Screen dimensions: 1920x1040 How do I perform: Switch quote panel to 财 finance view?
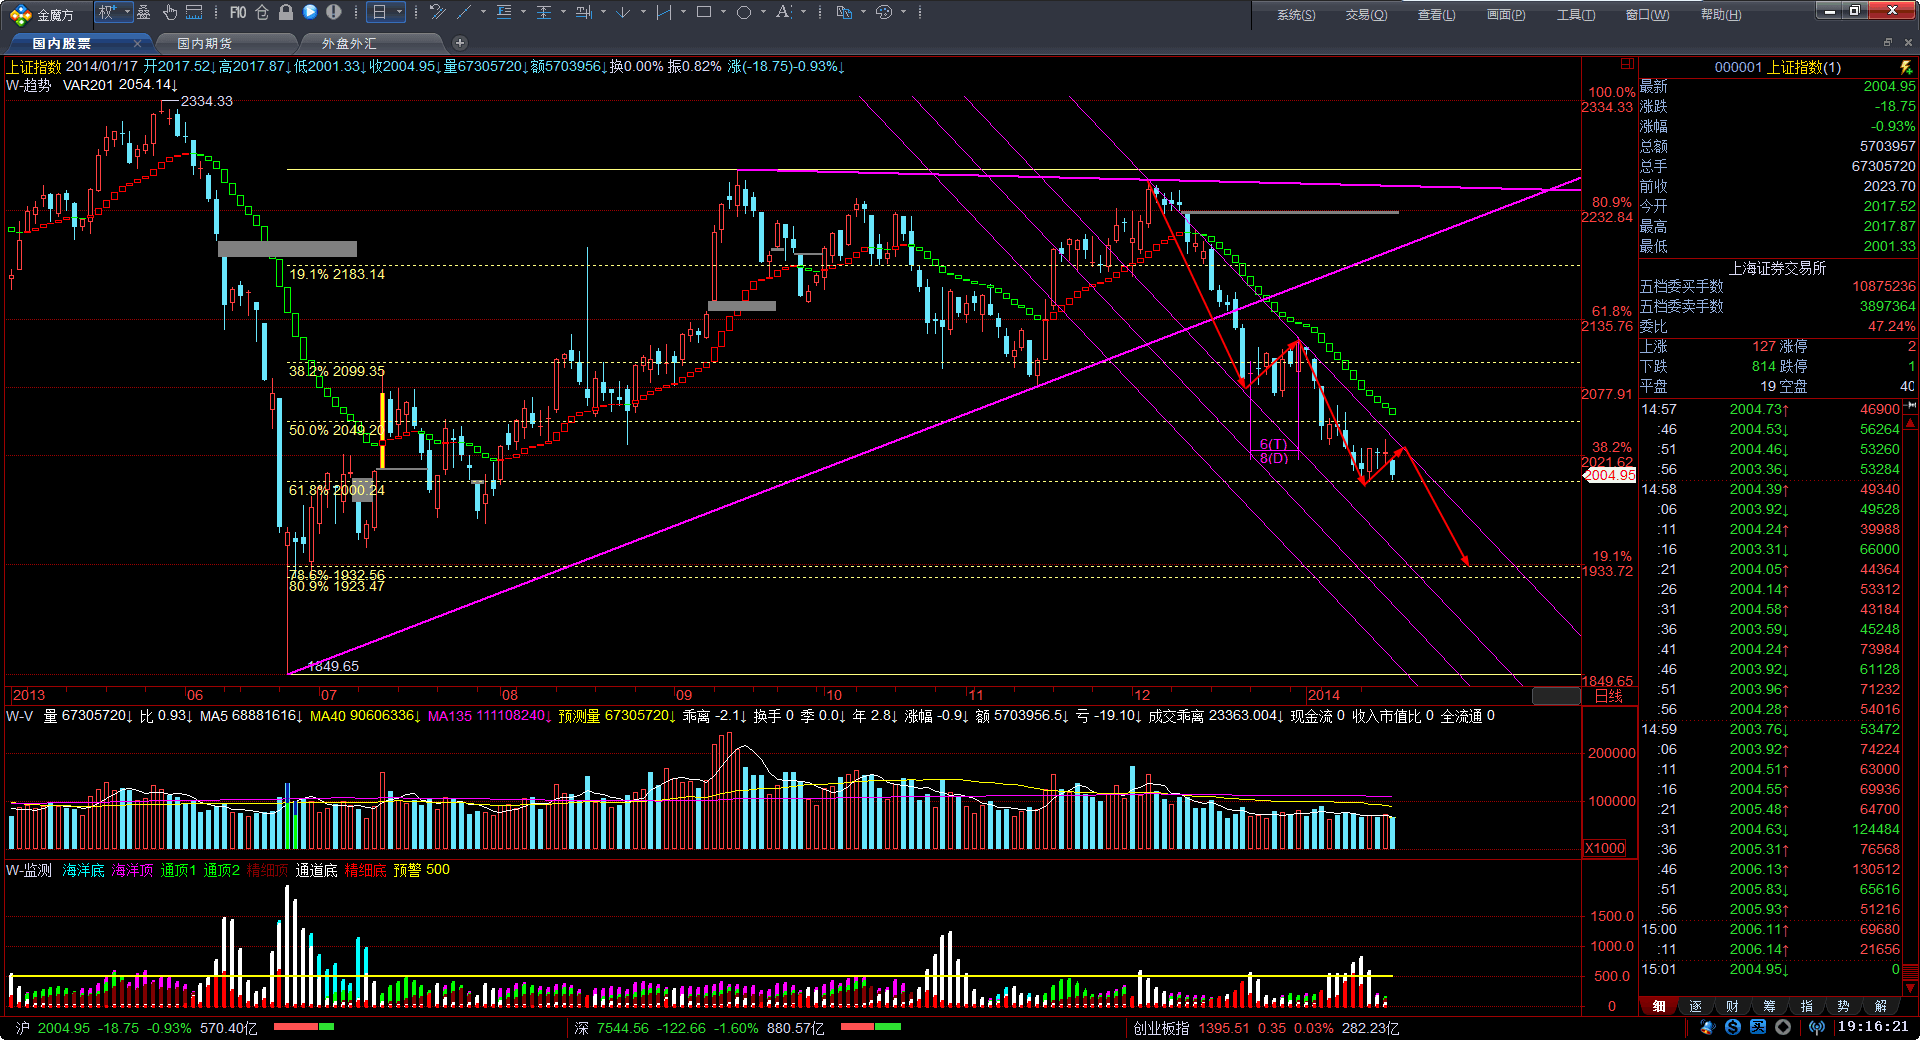tap(1733, 1006)
